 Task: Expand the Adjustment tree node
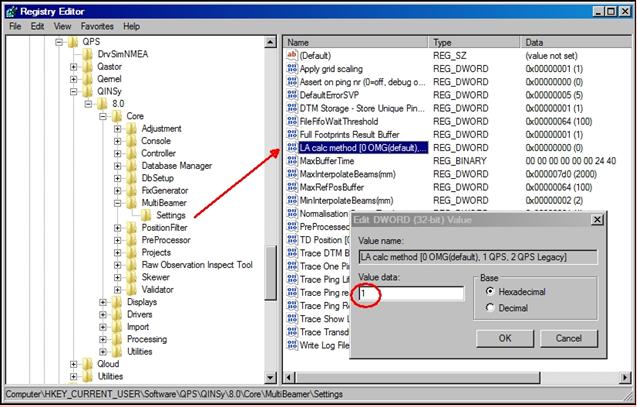(x=117, y=129)
